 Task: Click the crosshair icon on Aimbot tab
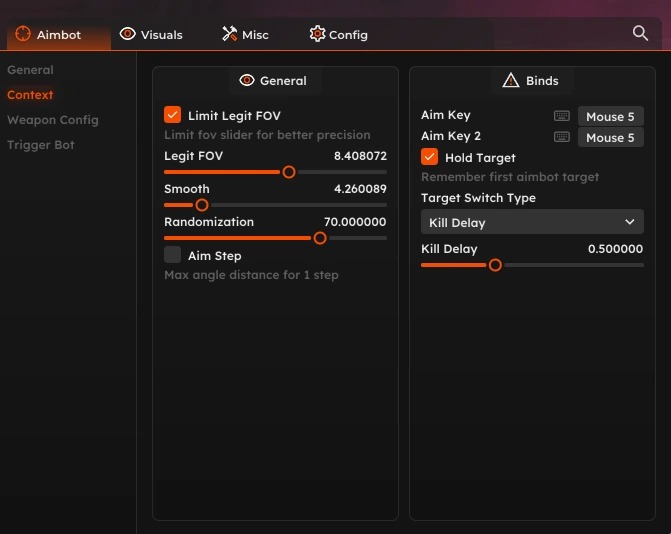coord(23,34)
